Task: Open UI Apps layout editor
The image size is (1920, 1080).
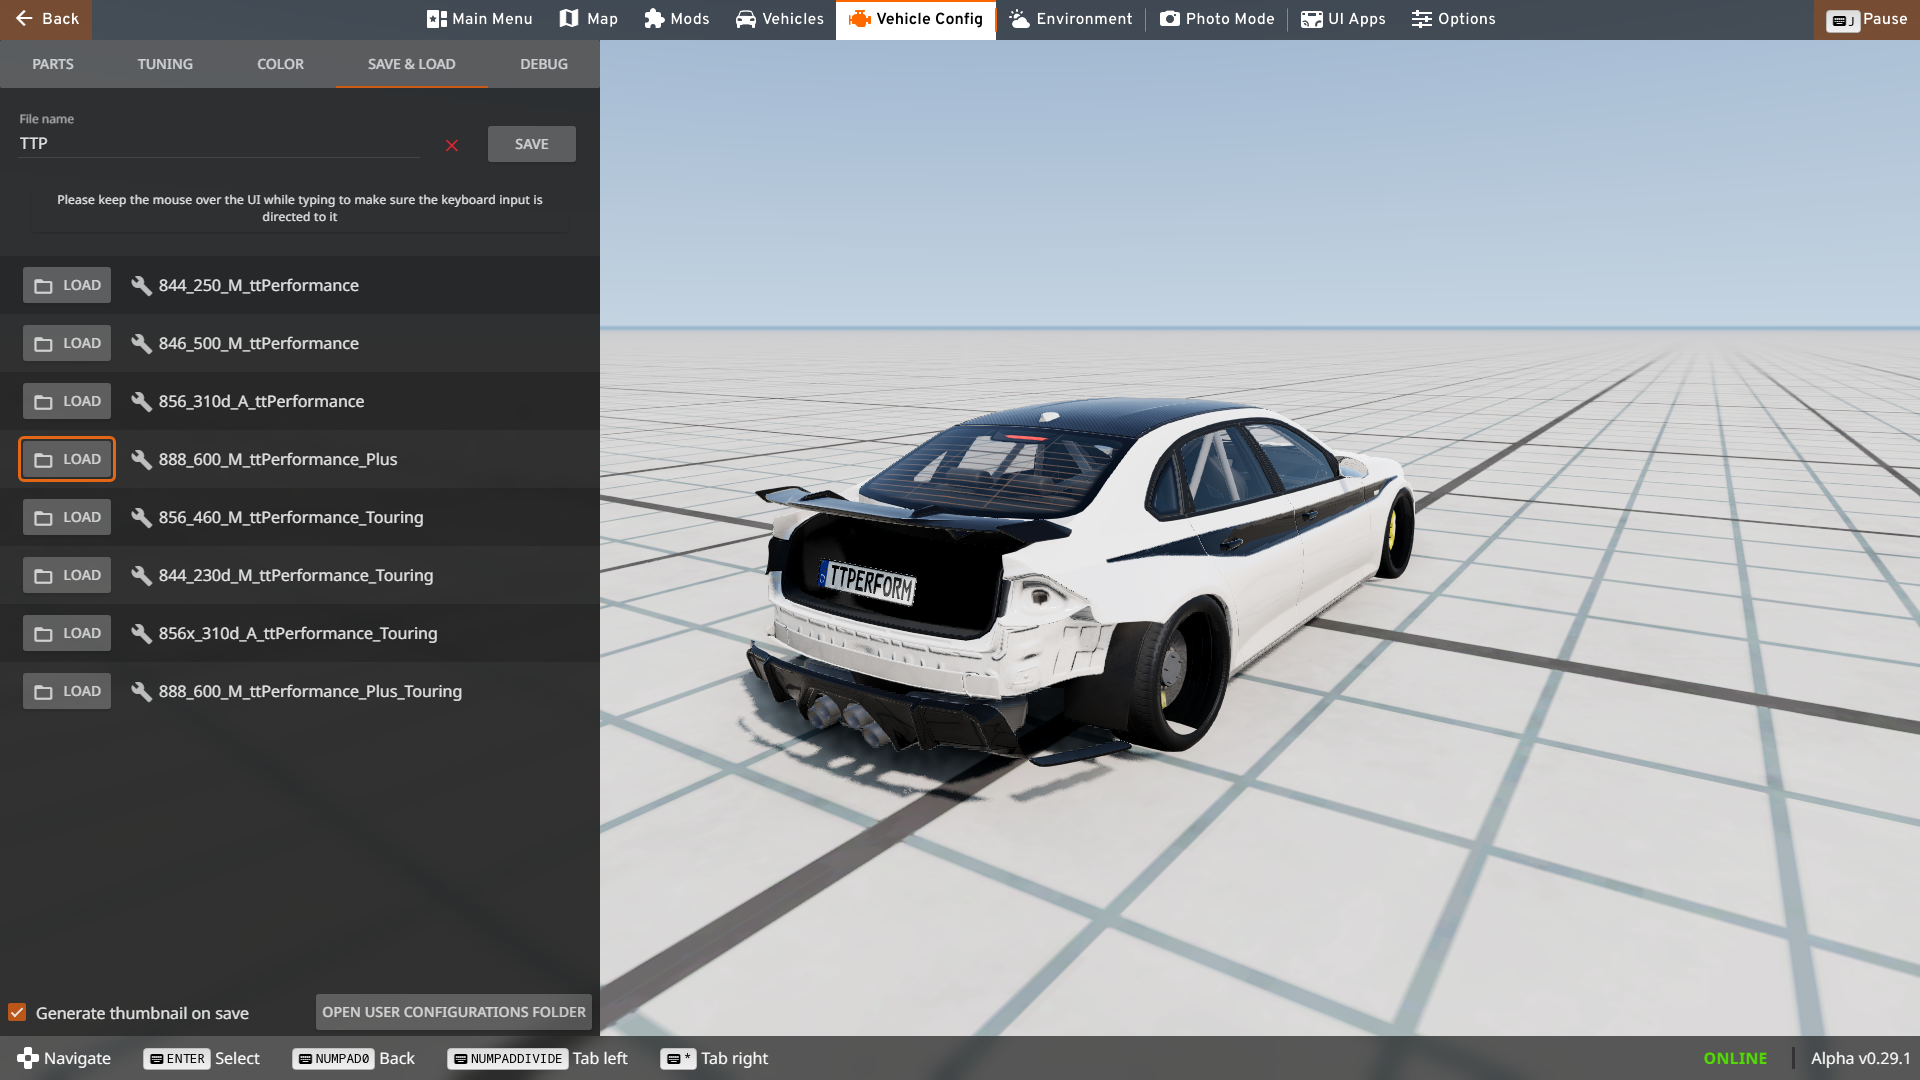Action: 1342,19
